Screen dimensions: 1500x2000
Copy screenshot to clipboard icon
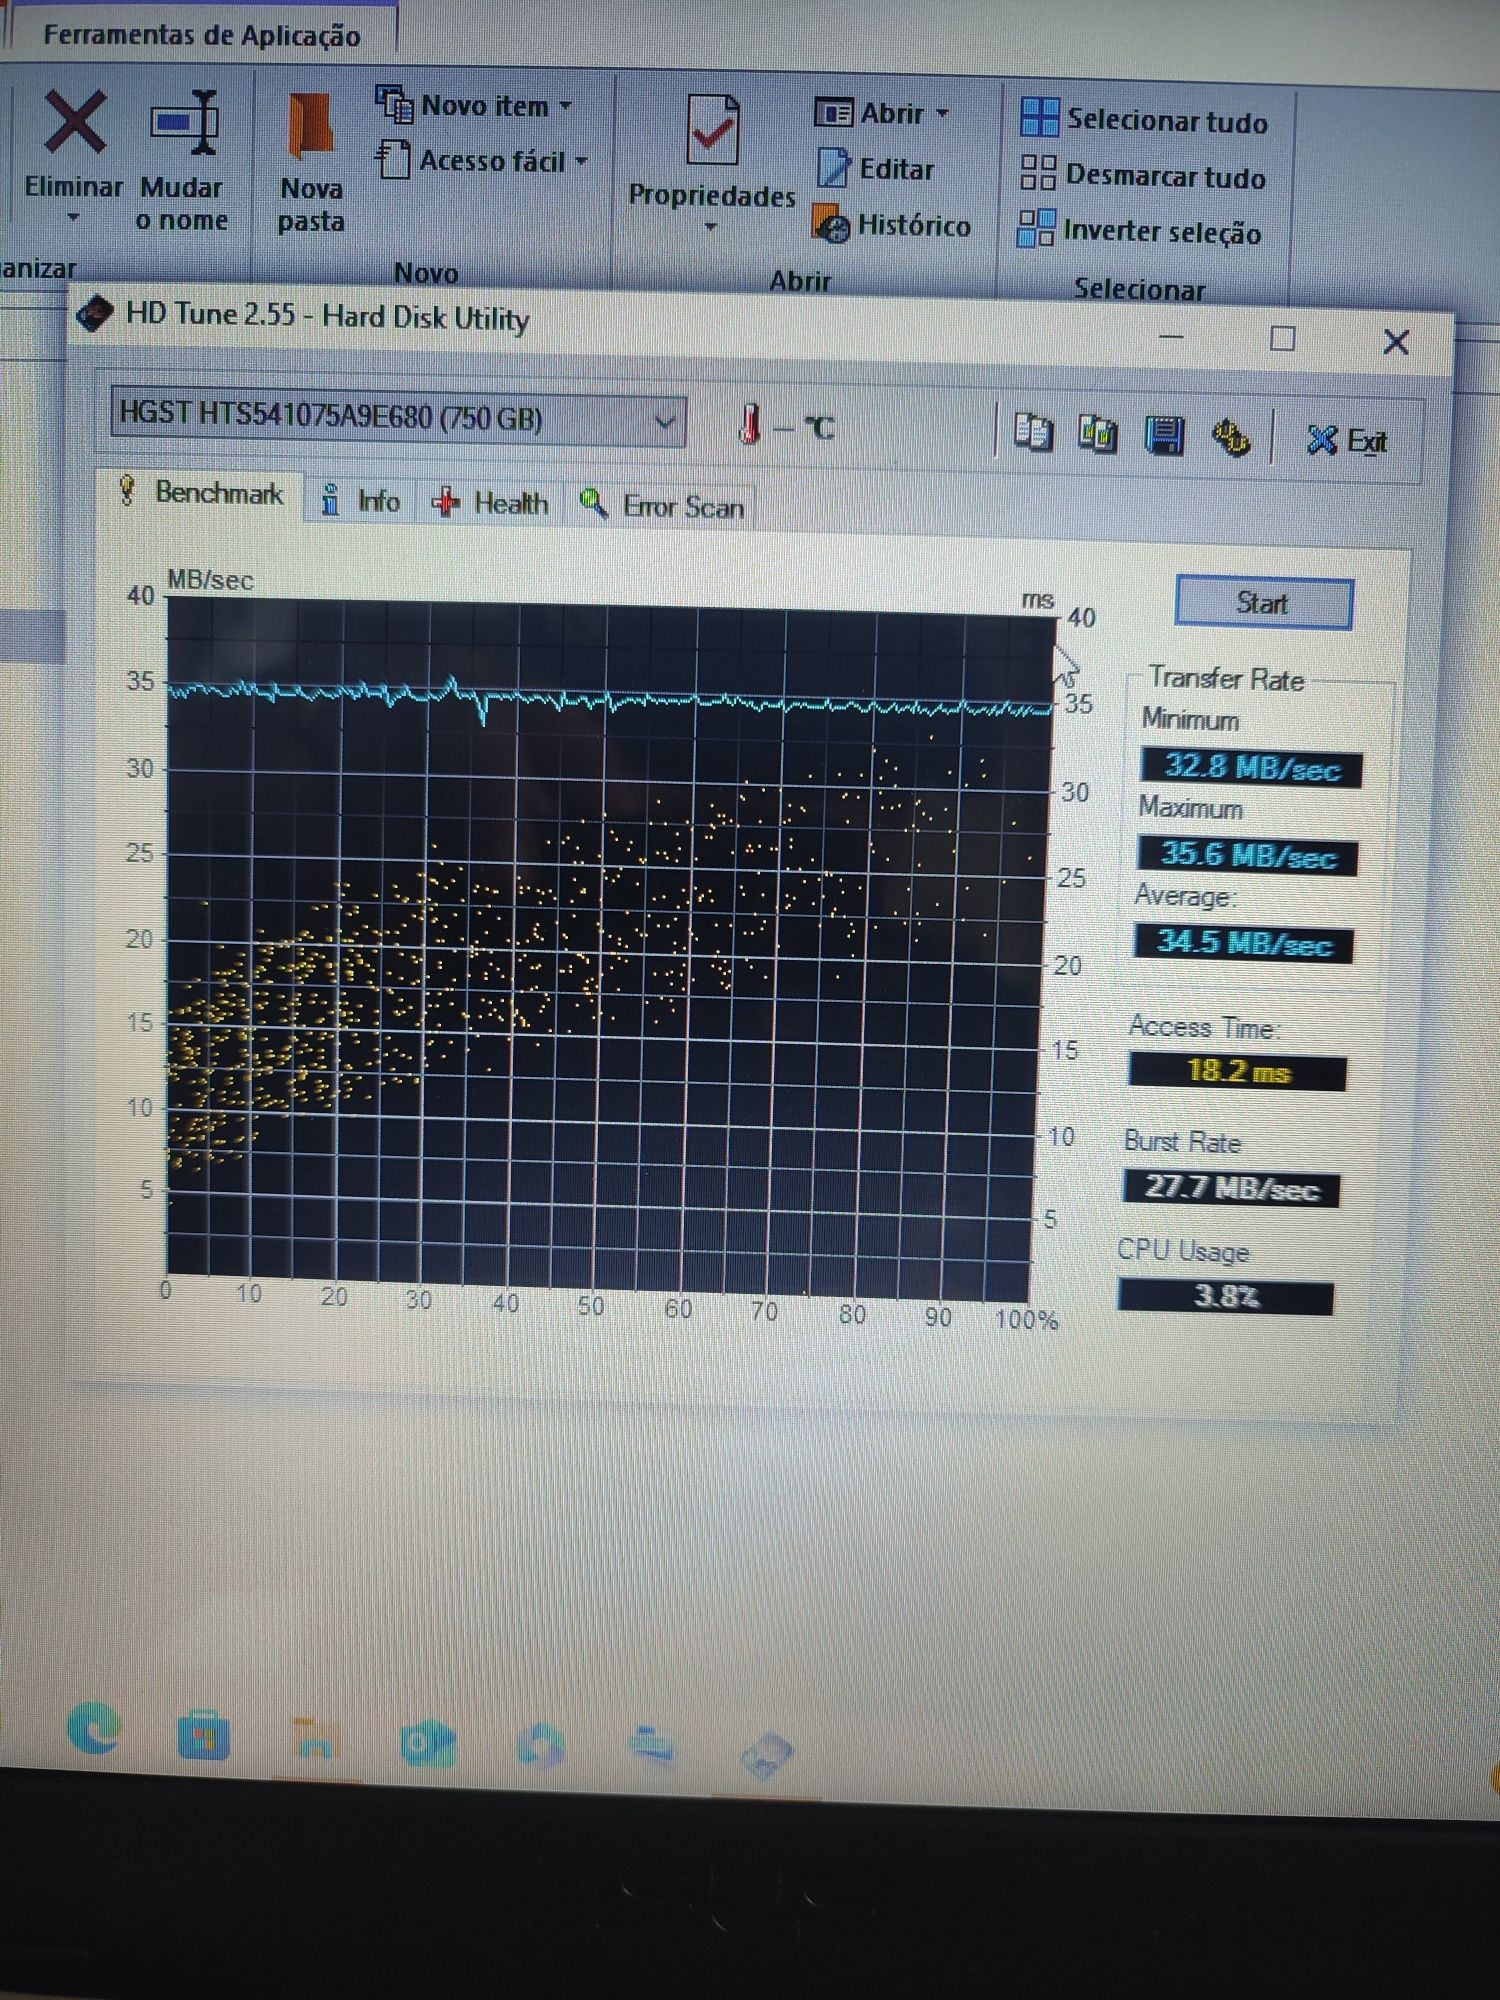pyautogui.click(x=1097, y=433)
